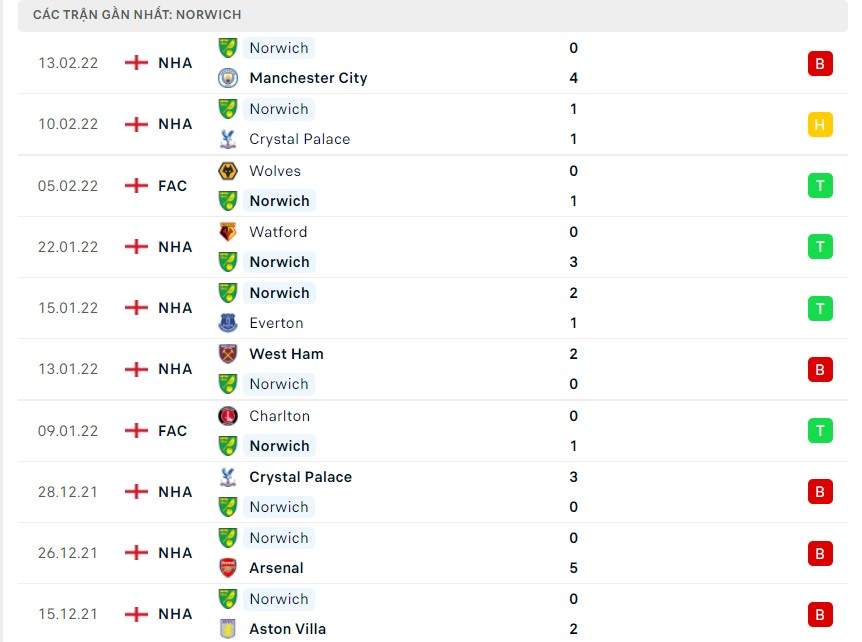Click the date 13.01.22

tap(67, 369)
